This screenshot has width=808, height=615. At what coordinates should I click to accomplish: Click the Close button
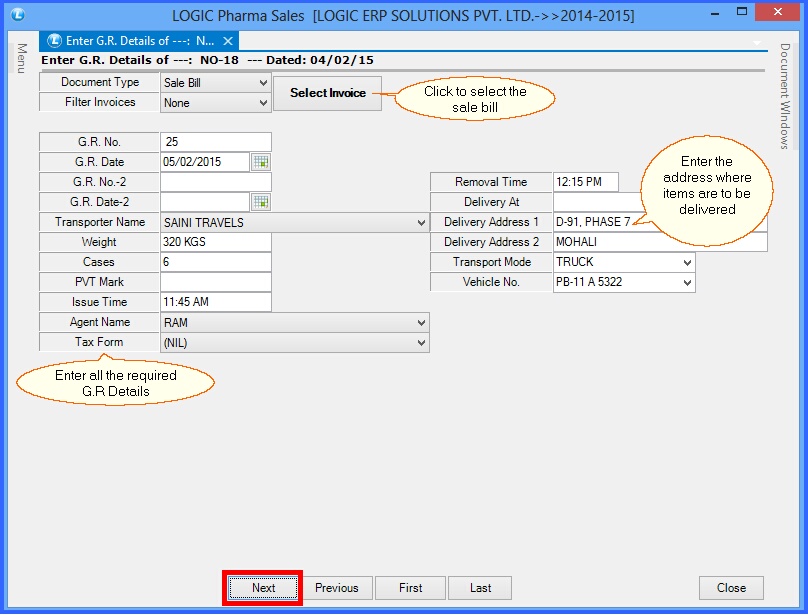tap(731, 588)
